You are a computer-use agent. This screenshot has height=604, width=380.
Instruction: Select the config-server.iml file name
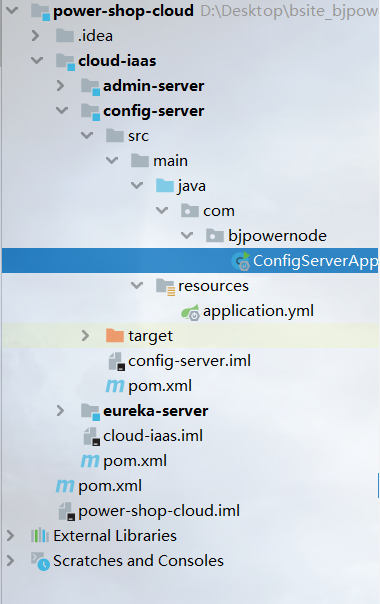pos(190,361)
